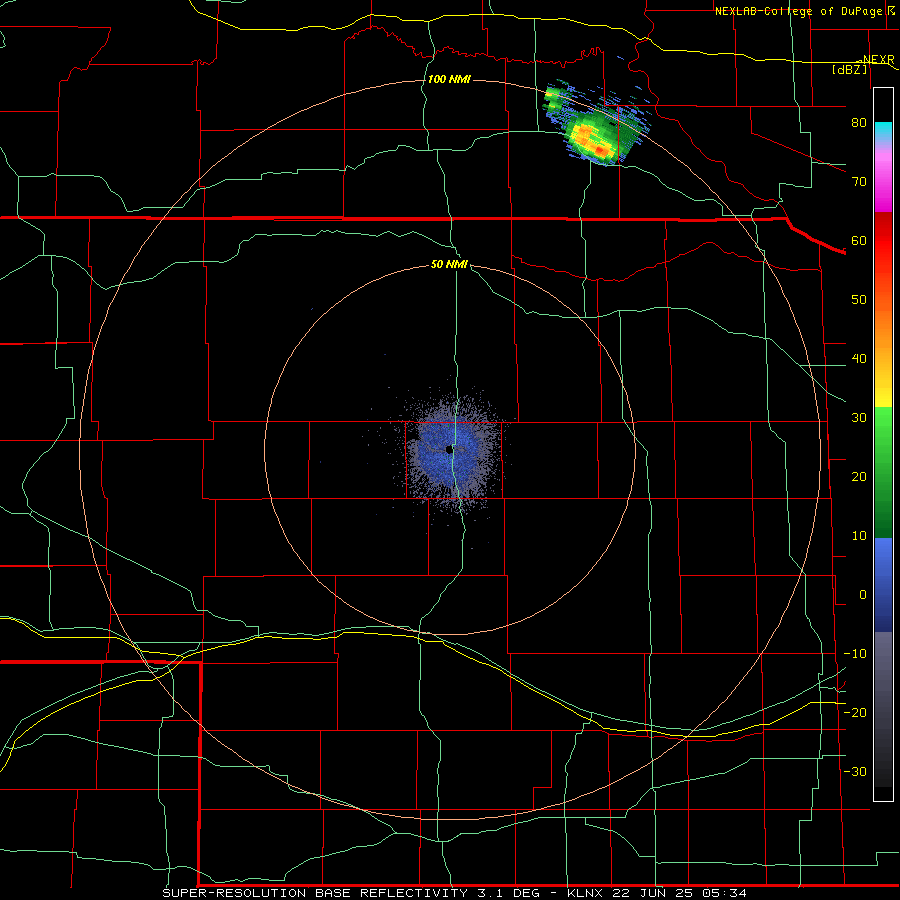
Task: Click the 50 NMI range ring label
Action: pyautogui.click(x=449, y=265)
